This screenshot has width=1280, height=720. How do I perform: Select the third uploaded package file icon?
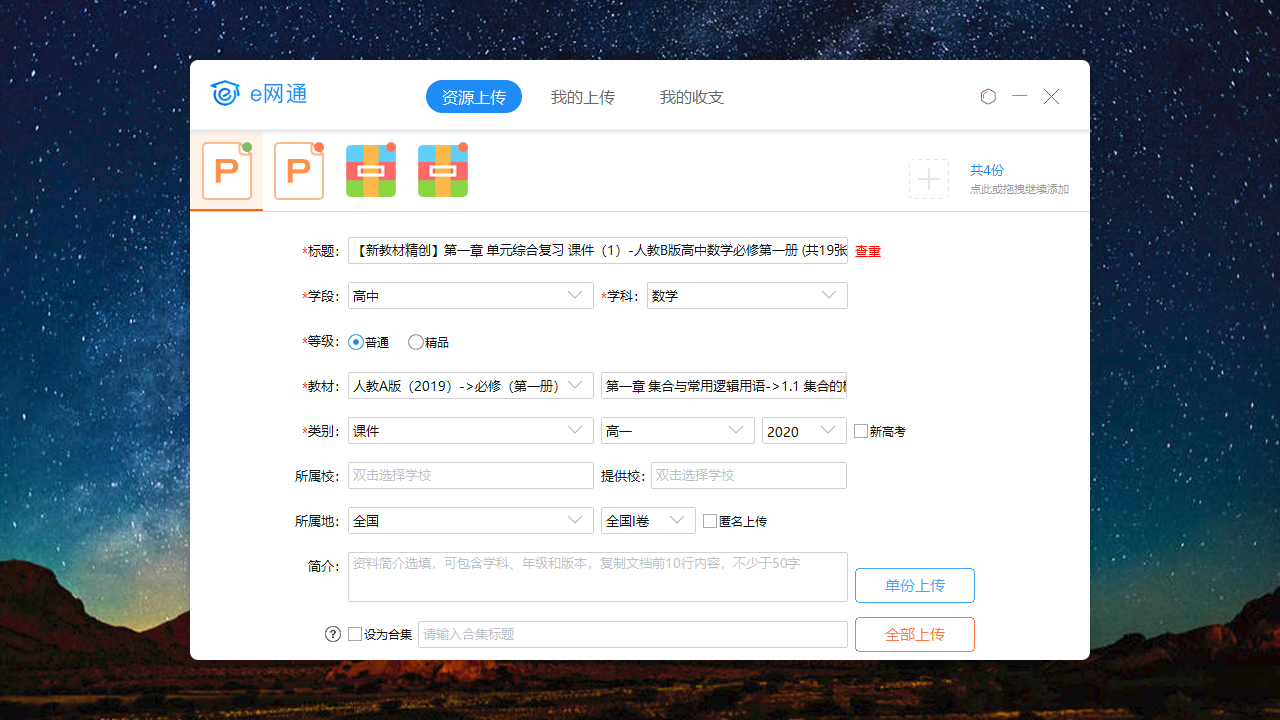370,170
